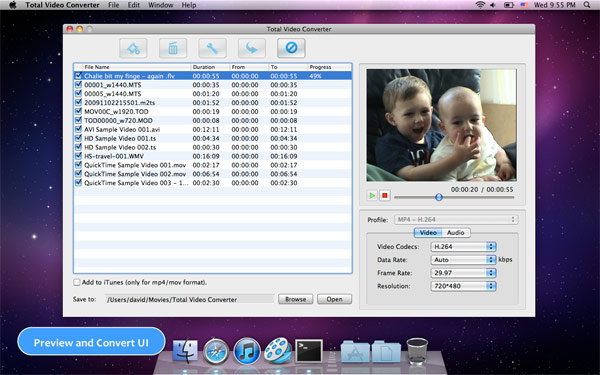
Task: Click the Save to path field
Action: coord(189,300)
